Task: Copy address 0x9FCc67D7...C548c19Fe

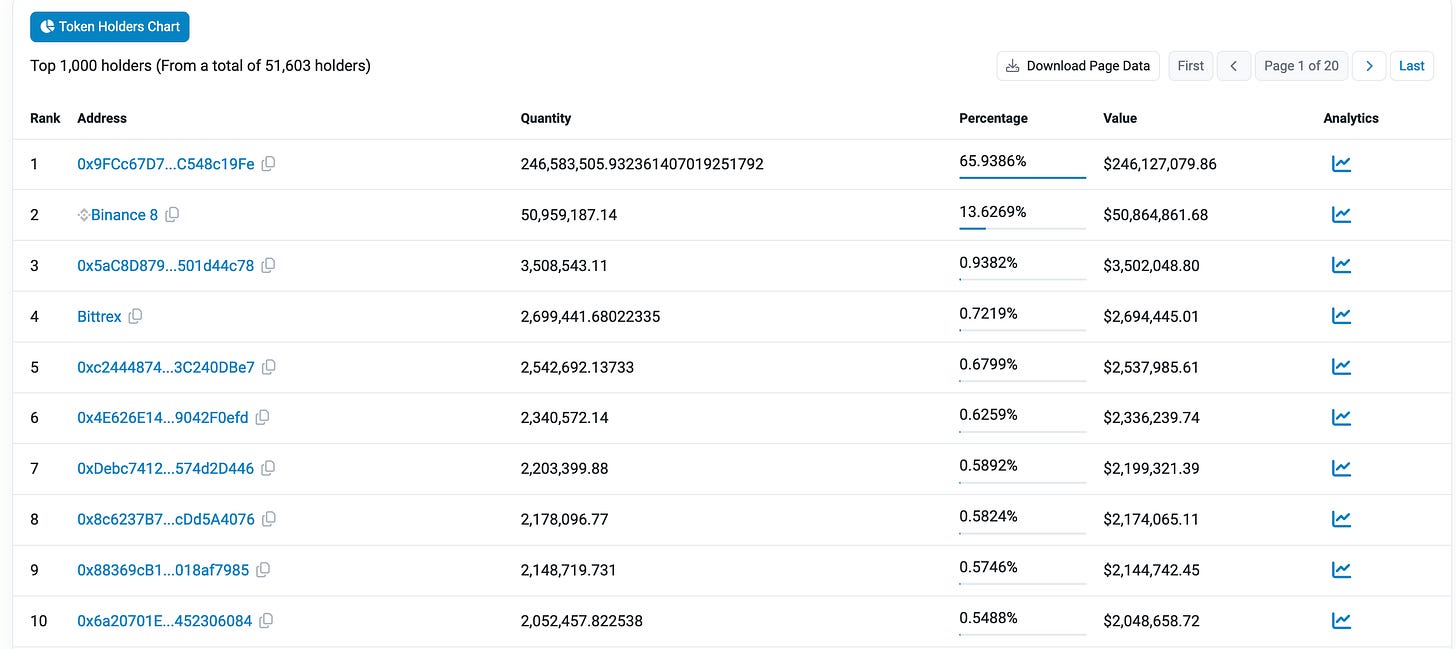Action: click(268, 164)
